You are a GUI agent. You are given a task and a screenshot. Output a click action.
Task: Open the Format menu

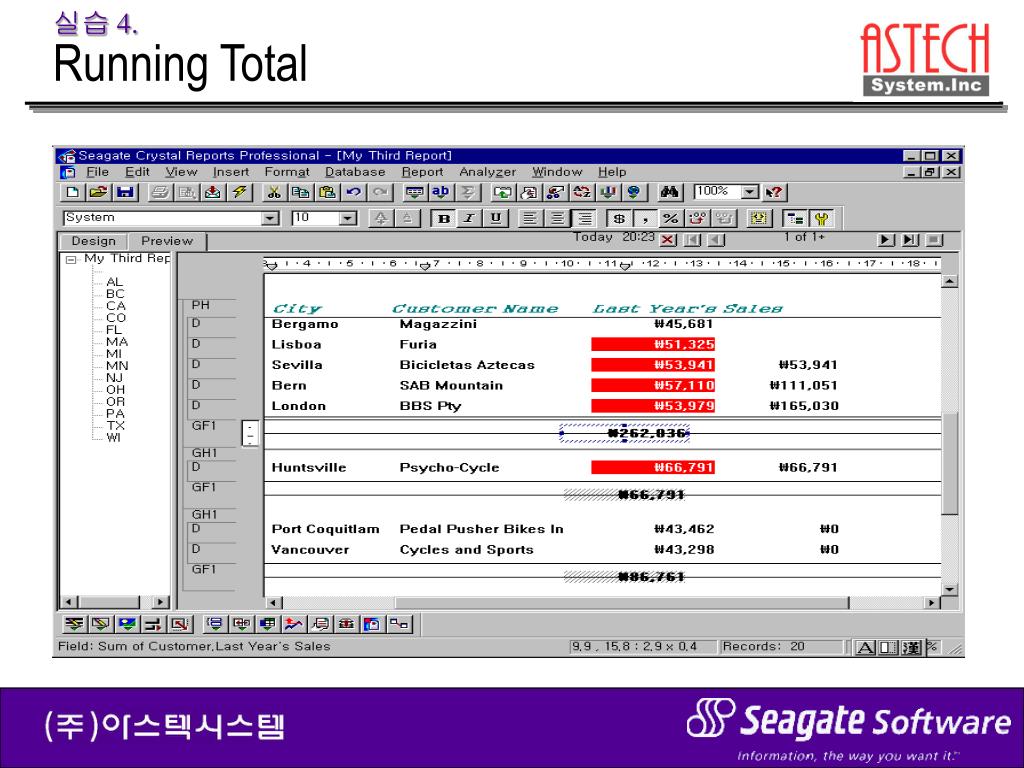point(286,172)
